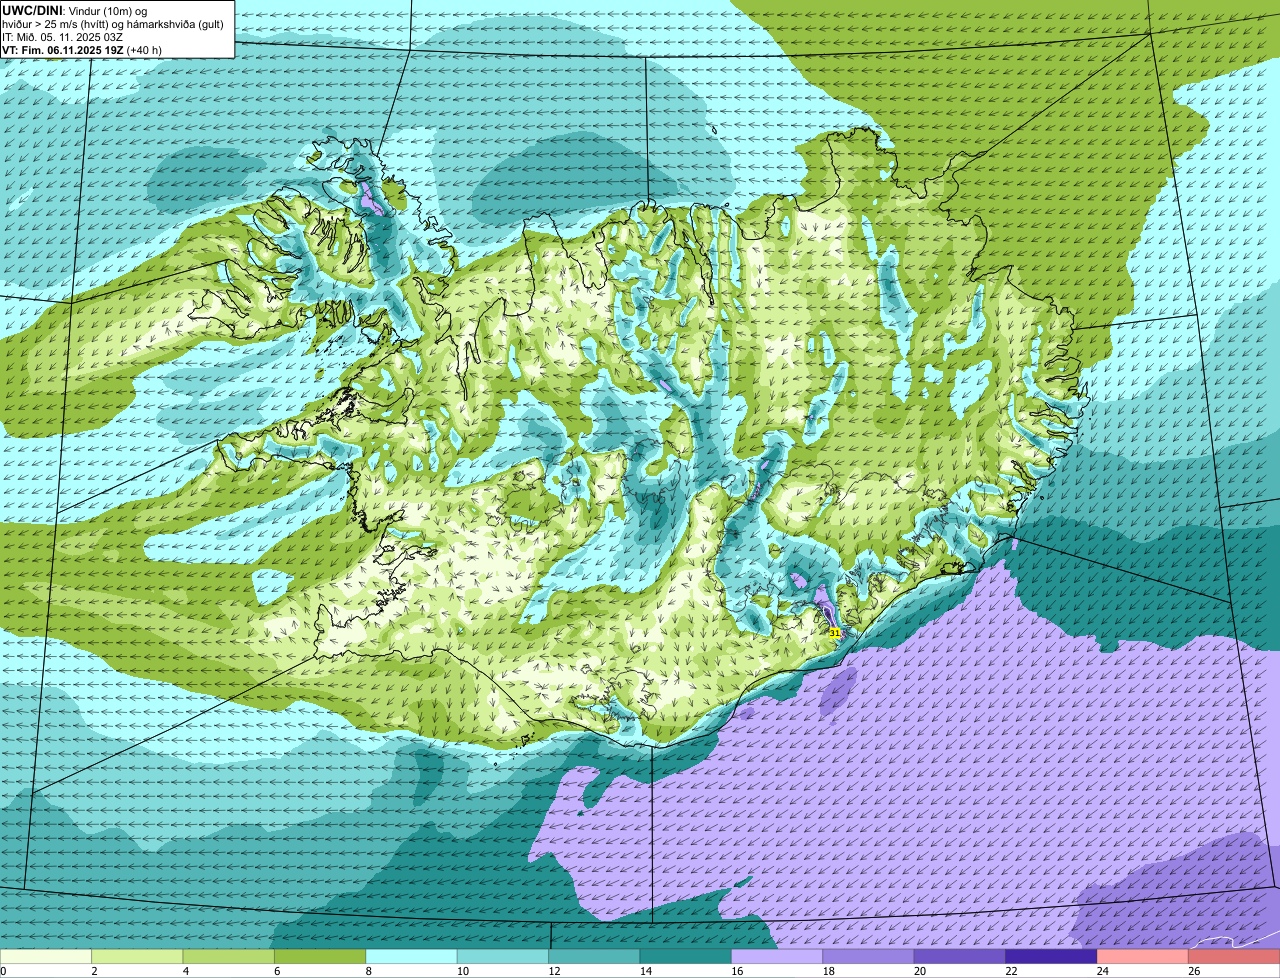Click the 8–10 m/s light cyan swatch

coord(412,956)
